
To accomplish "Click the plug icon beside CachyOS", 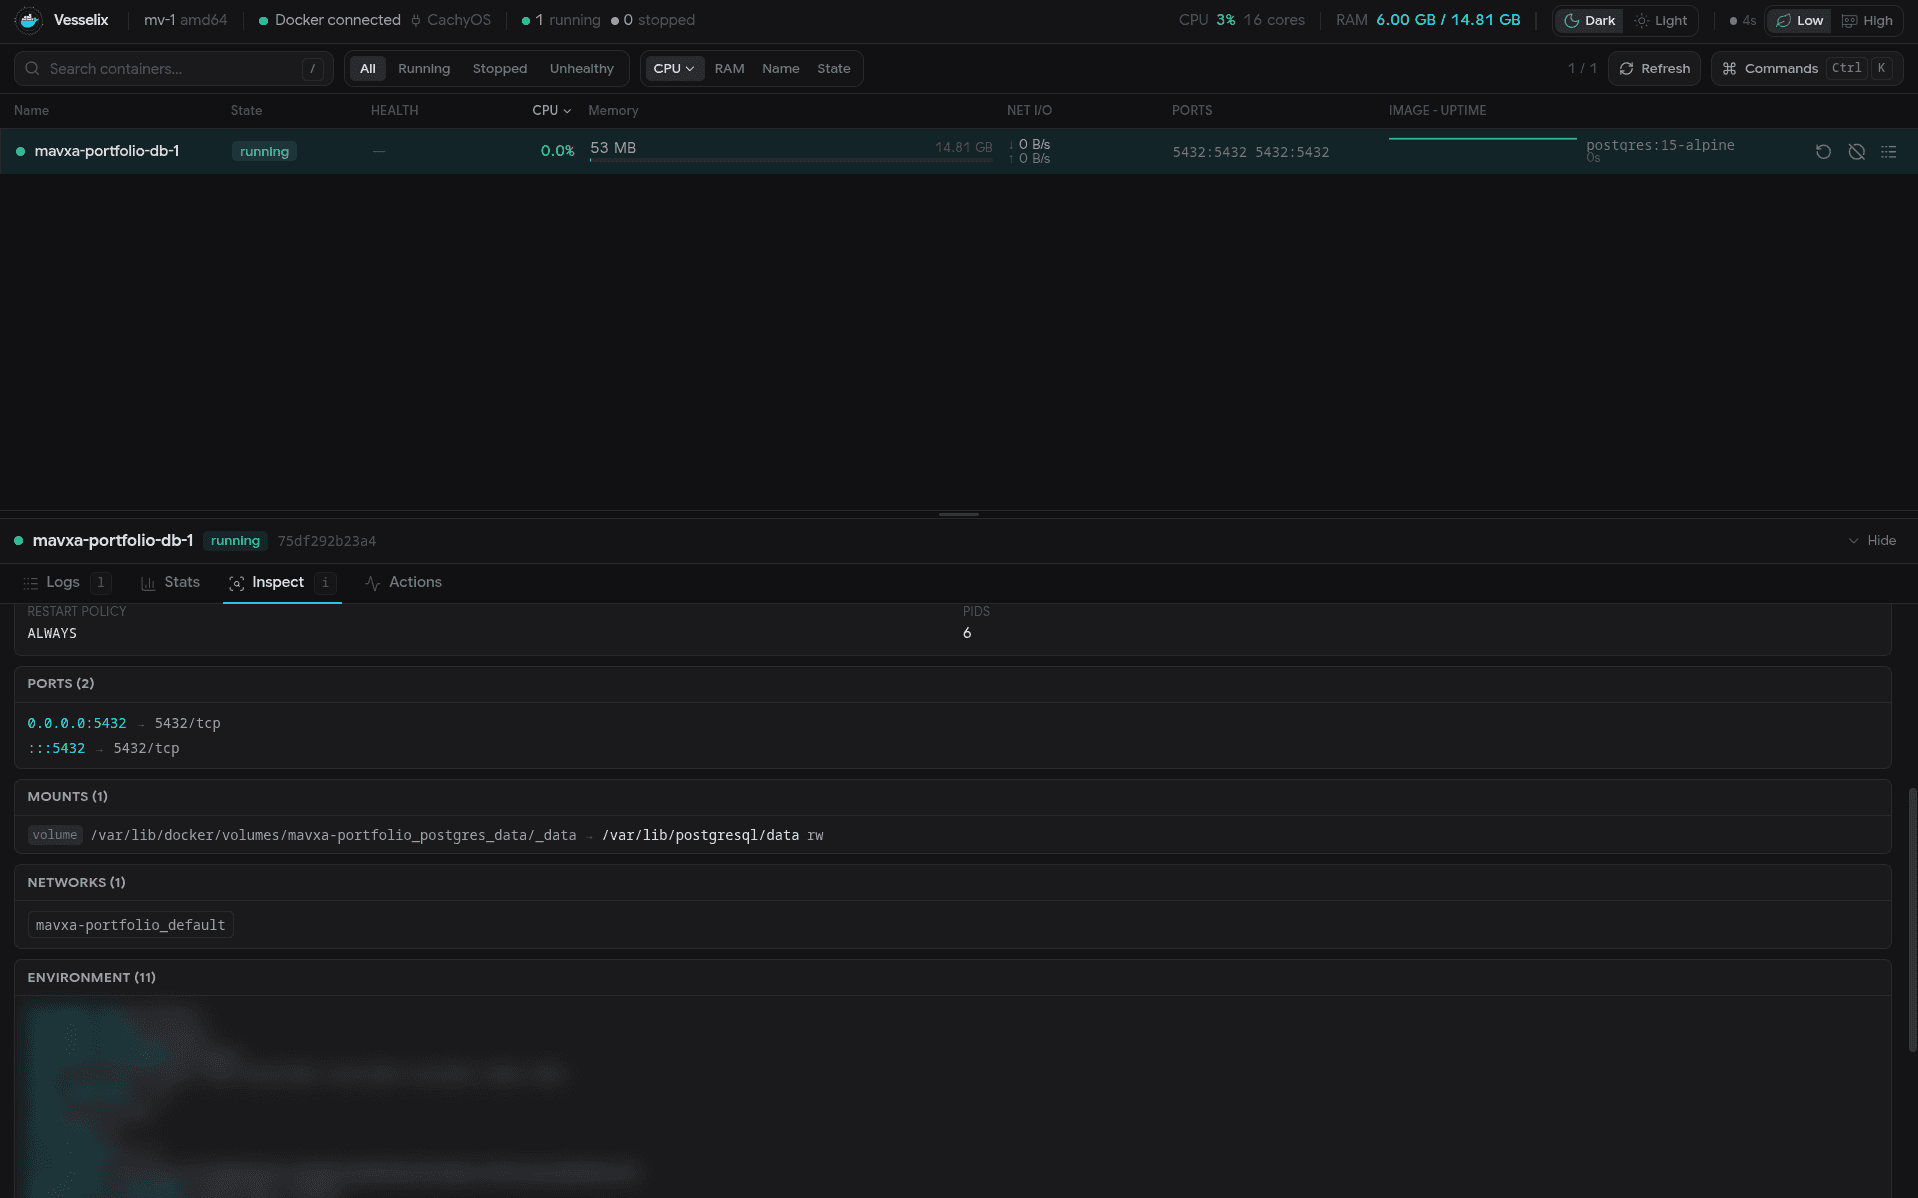I will click(415, 21).
